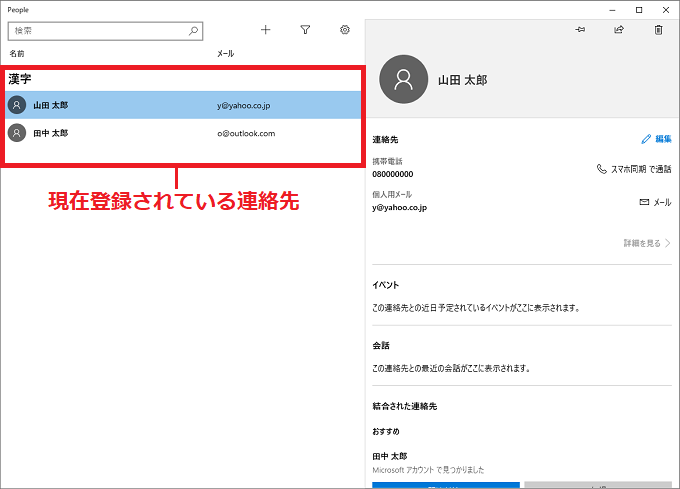This screenshot has height=489, width=680.
Task: Click the envelope icon next to メール
Action: pos(644,202)
